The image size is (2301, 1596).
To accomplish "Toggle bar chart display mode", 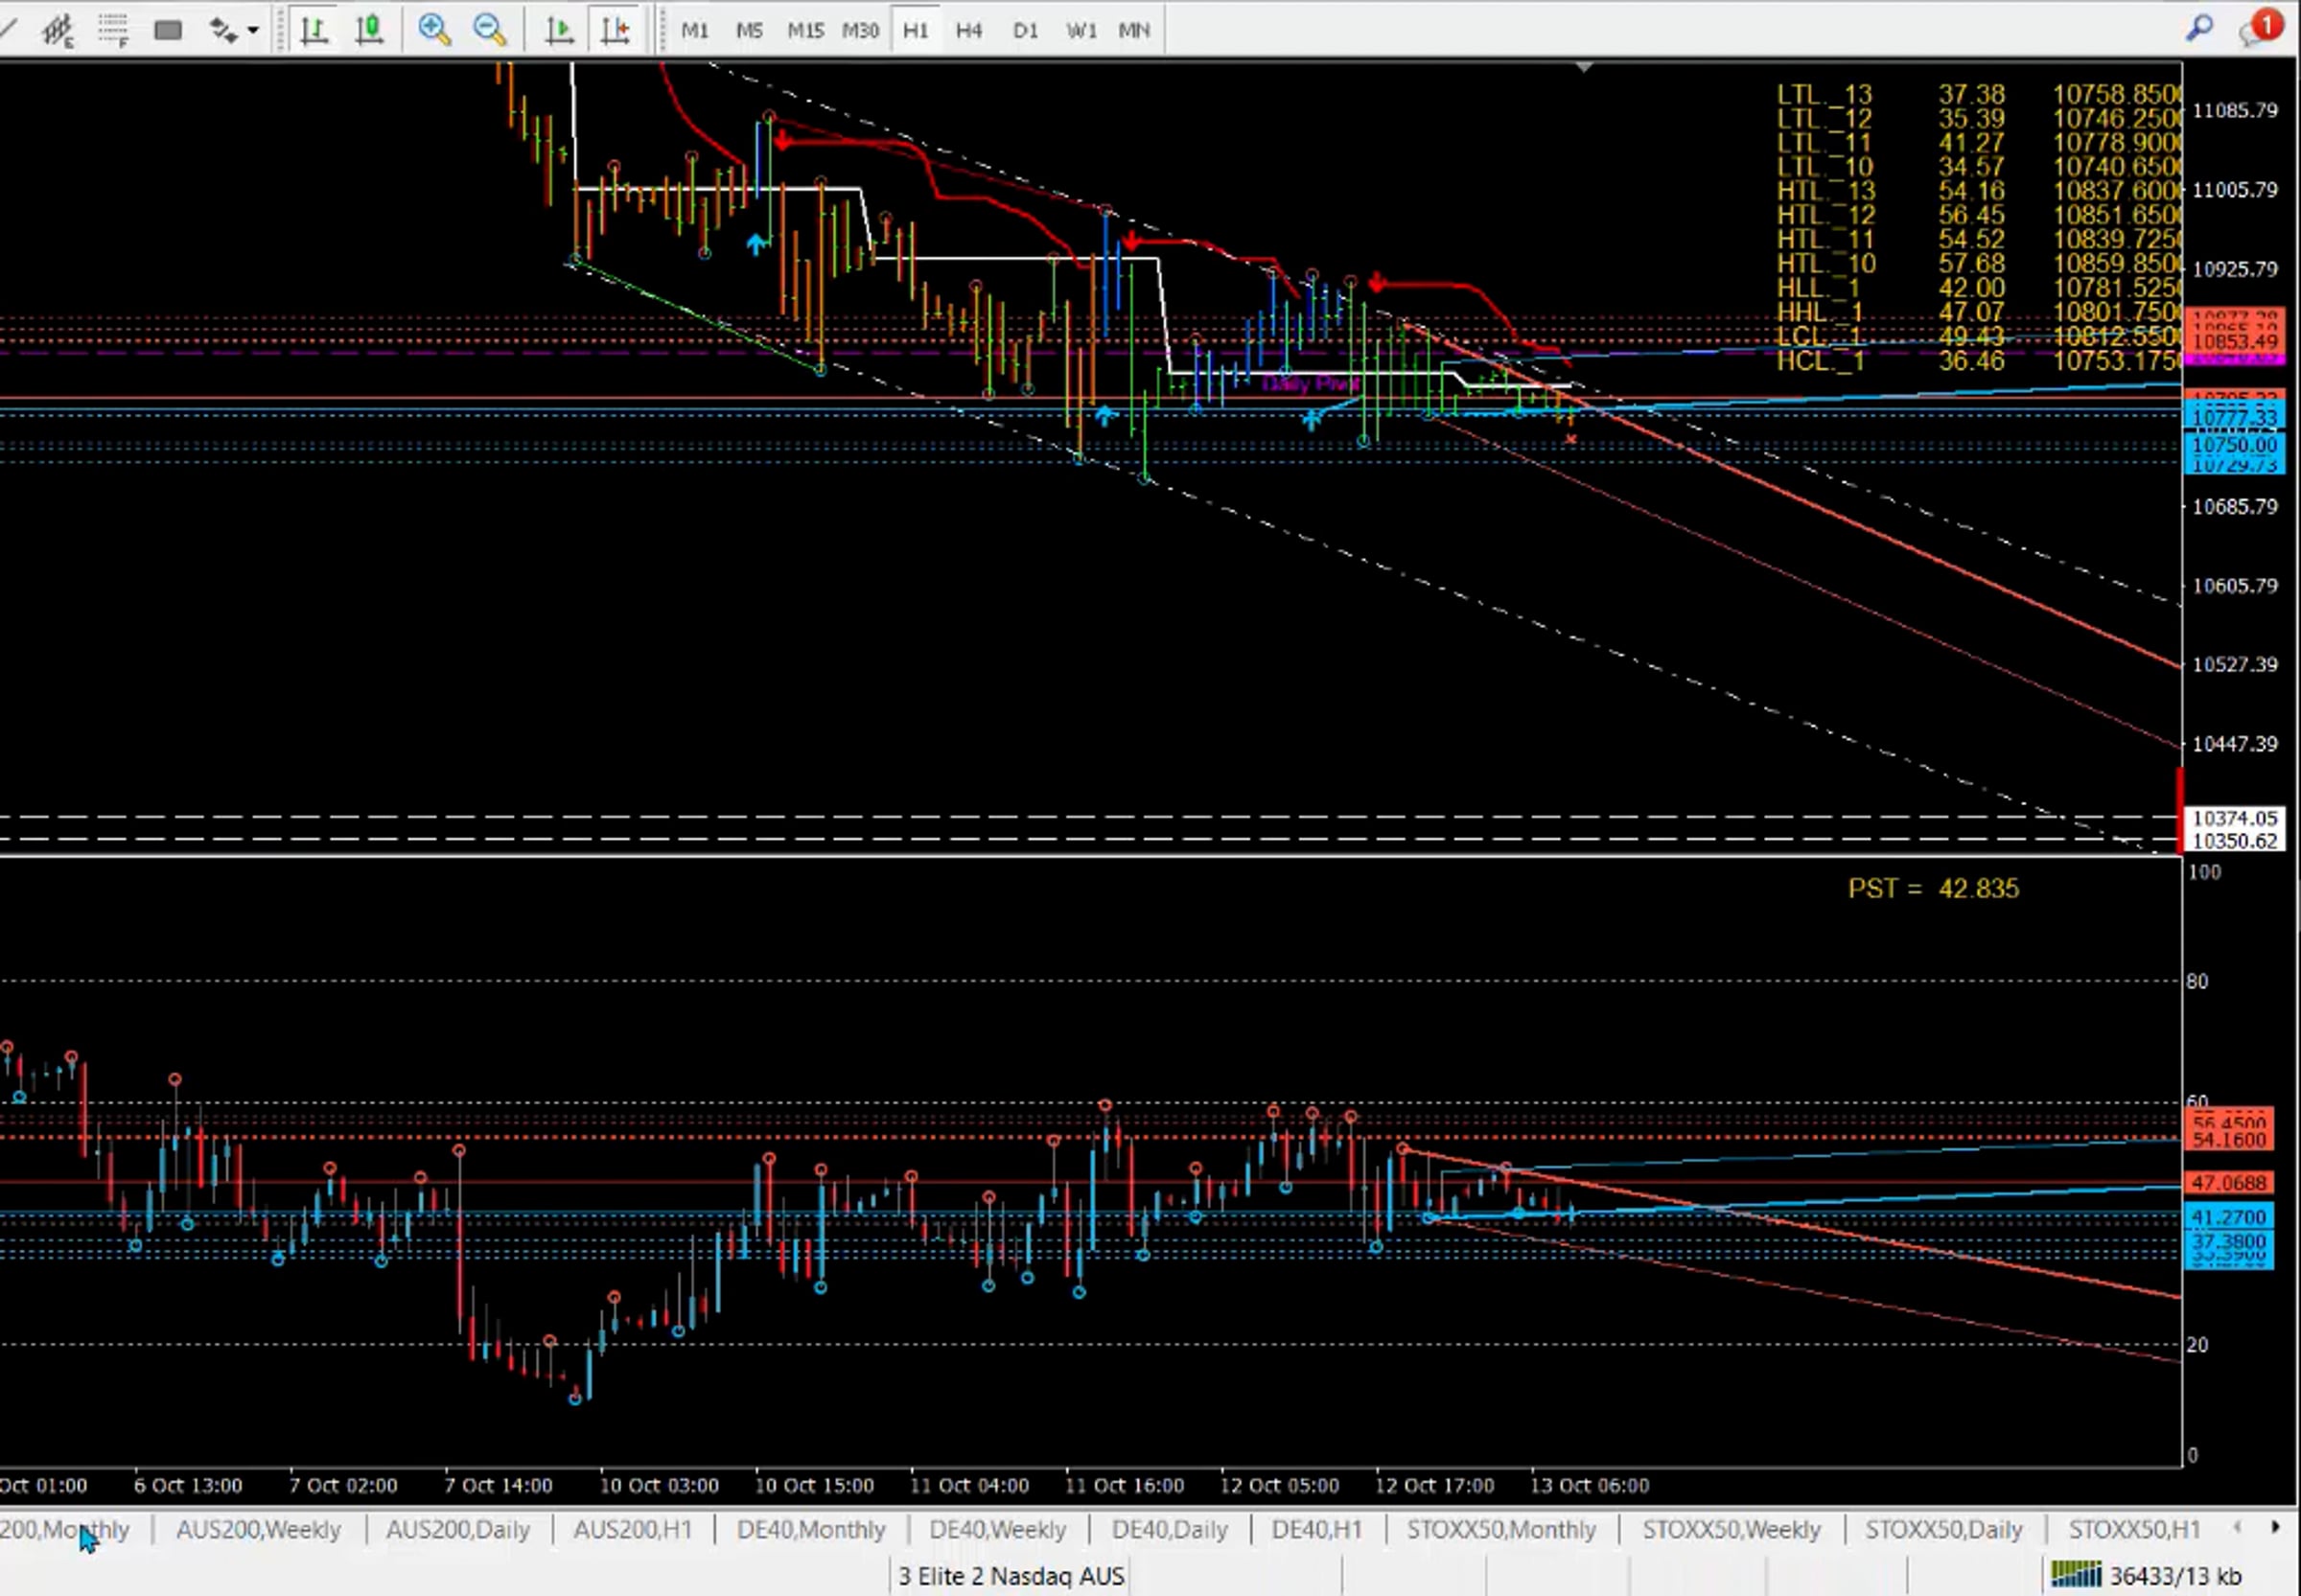I will [x=314, y=30].
